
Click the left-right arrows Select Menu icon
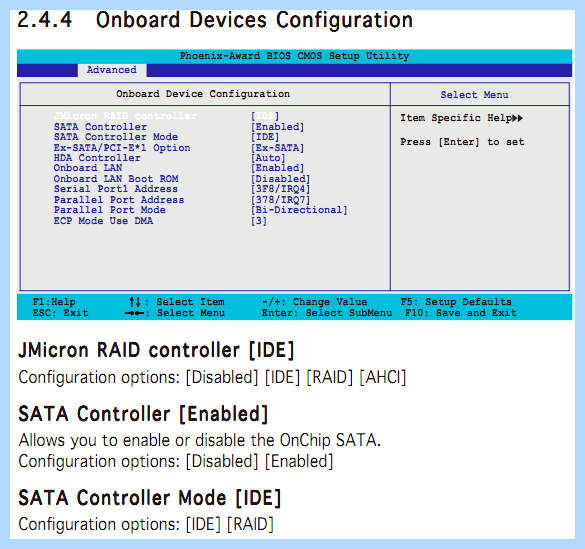(x=134, y=313)
